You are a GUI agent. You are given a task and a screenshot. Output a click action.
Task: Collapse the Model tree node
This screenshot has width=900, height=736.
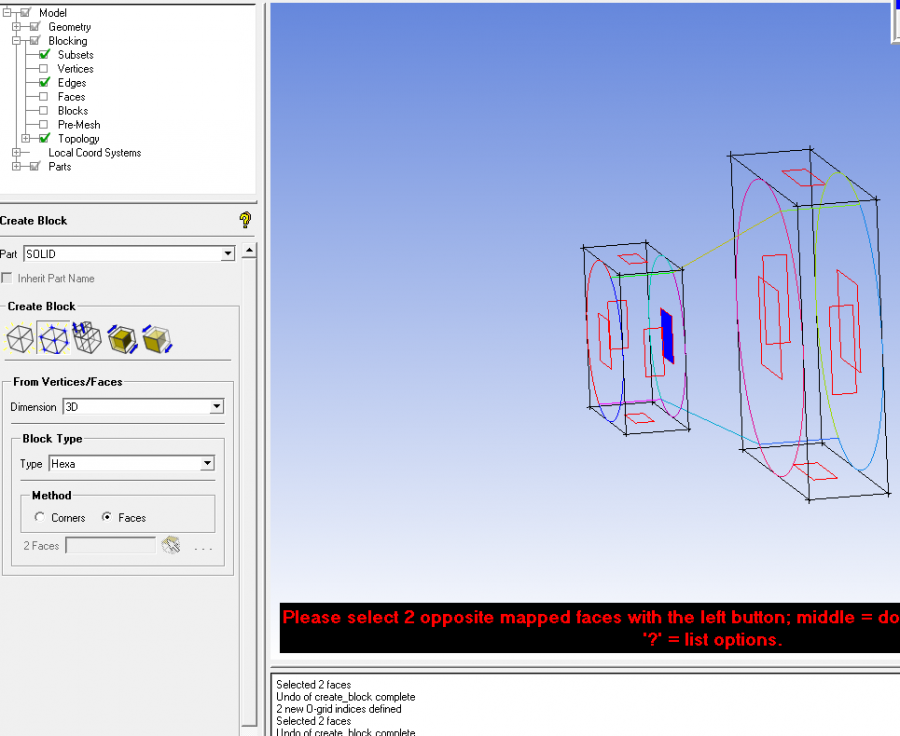pos(7,12)
